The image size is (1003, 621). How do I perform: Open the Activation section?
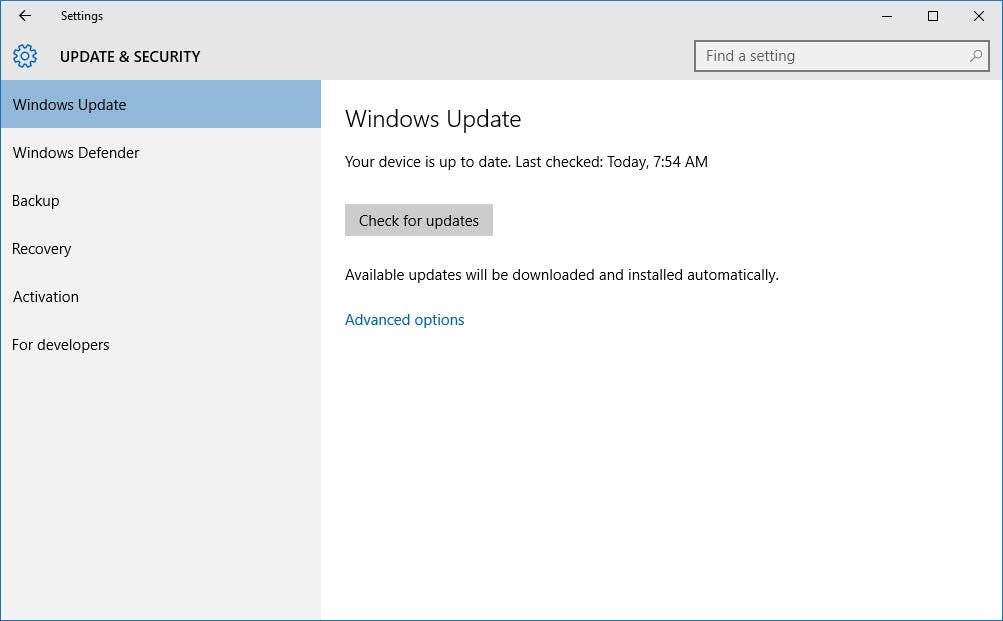[45, 296]
